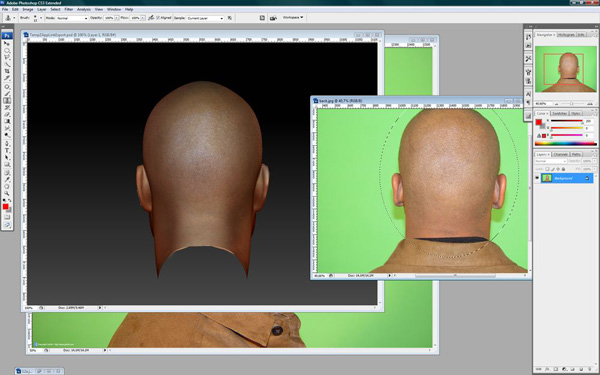Open the Tool Preset picker dropdown
Viewport: 600px width, 375px height.
(14, 18)
